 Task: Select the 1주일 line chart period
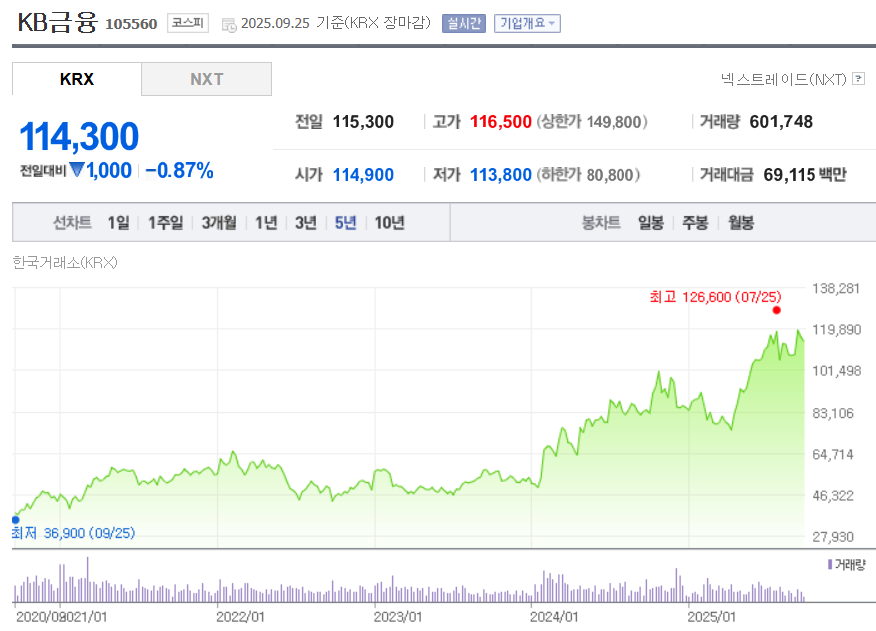165,223
